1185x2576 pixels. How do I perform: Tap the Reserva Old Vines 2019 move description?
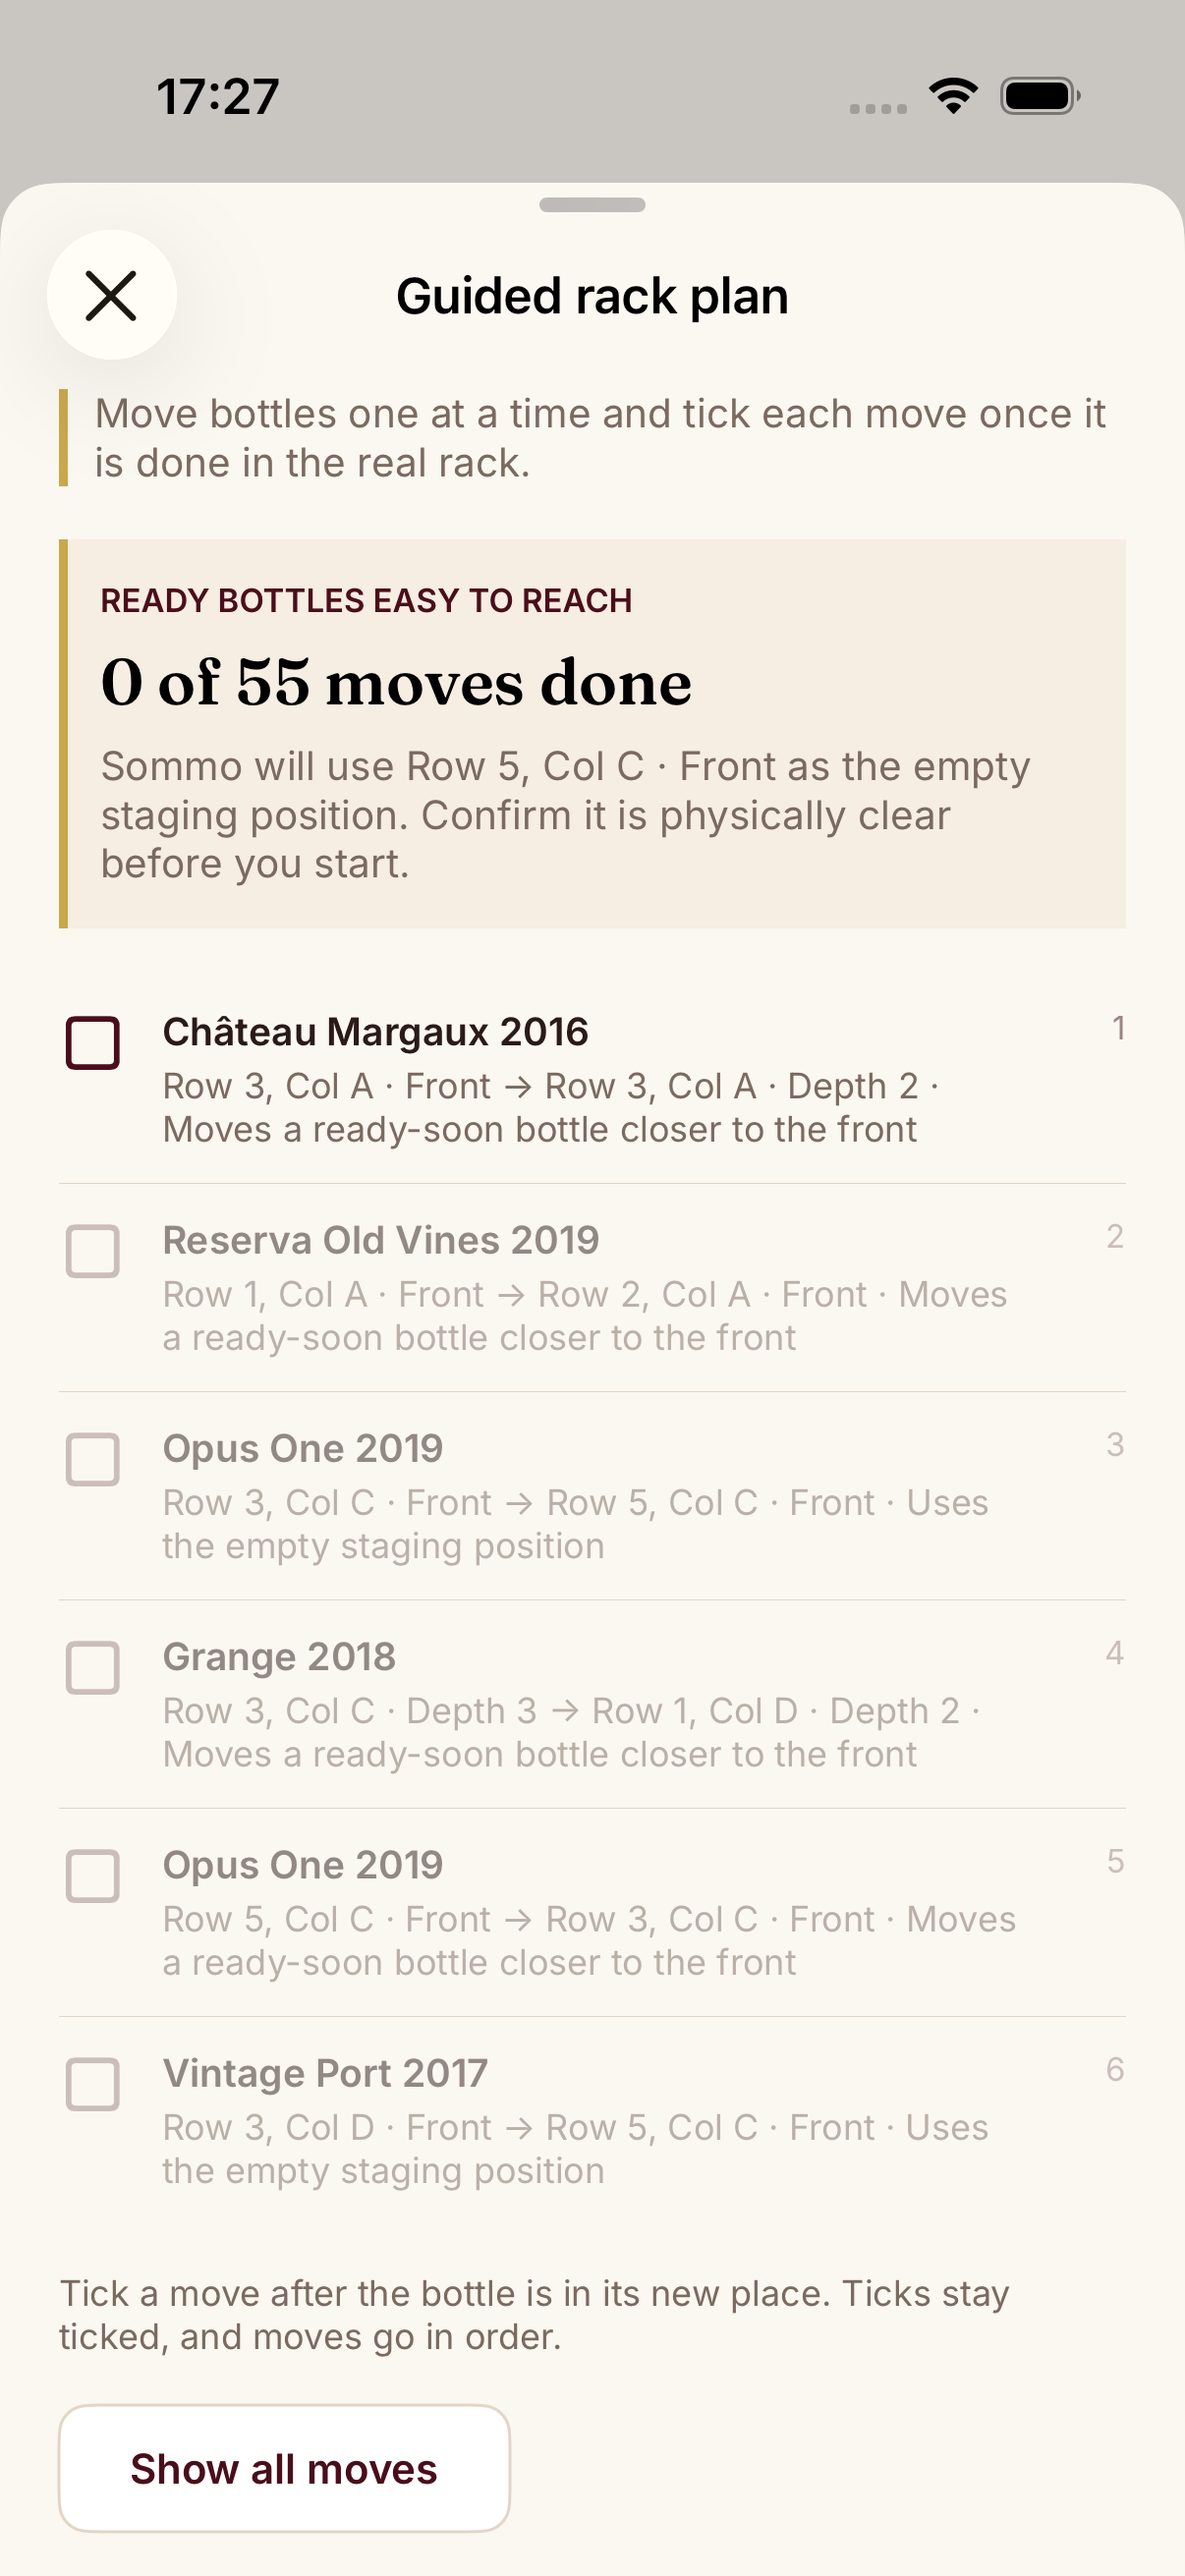(585, 1316)
